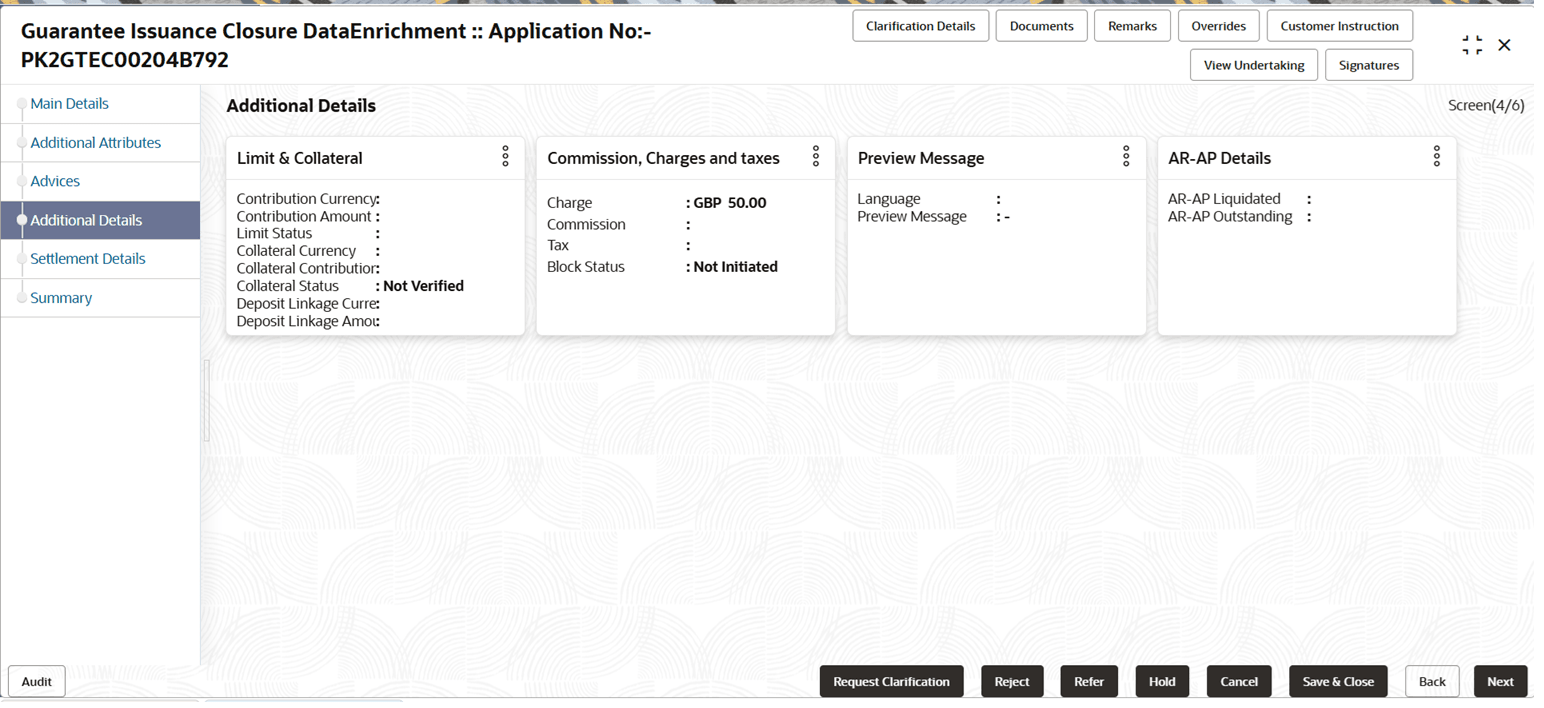Screen dimensions: 1544x708
Task: Click Block Status value Not Initiated
Action: point(735,267)
